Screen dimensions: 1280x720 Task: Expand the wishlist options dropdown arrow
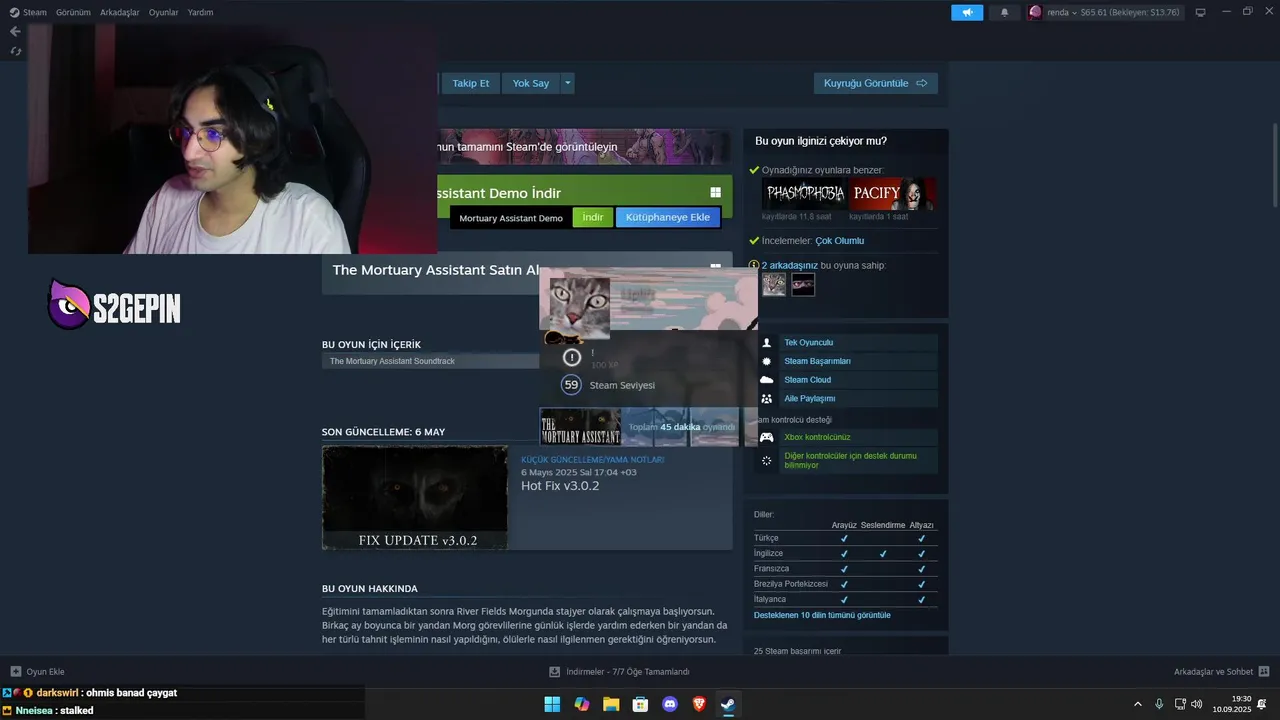pos(568,83)
